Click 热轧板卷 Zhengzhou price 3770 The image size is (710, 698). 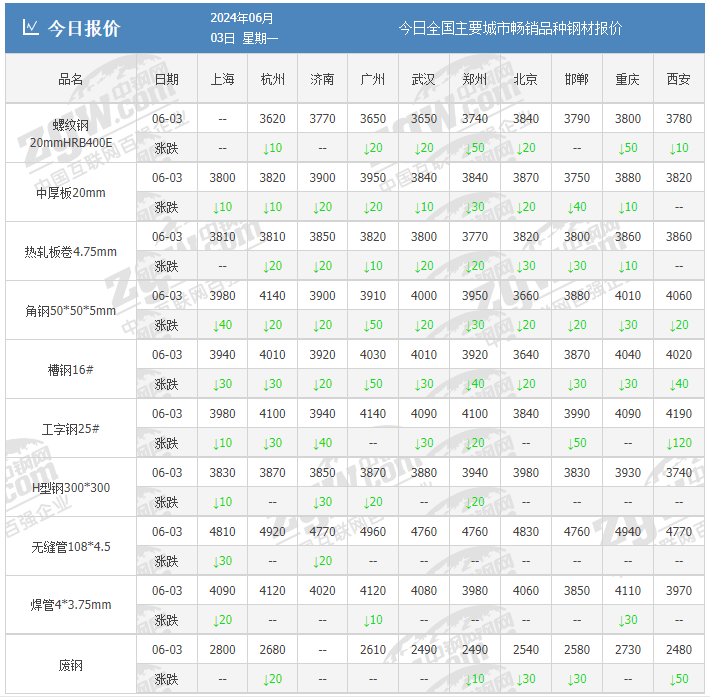pyautogui.click(x=475, y=236)
